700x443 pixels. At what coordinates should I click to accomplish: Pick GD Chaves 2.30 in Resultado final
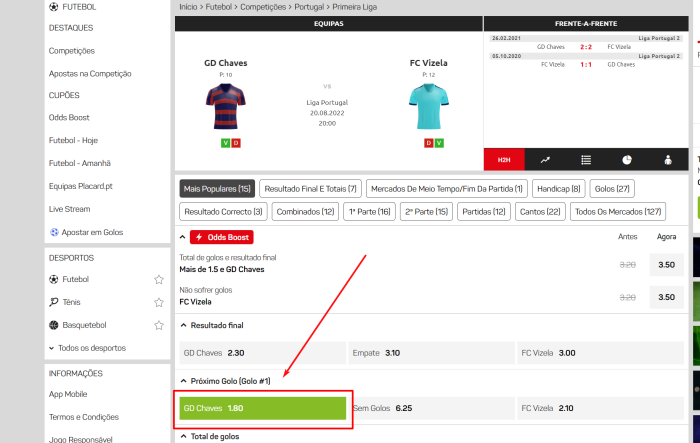coord(262,353)
